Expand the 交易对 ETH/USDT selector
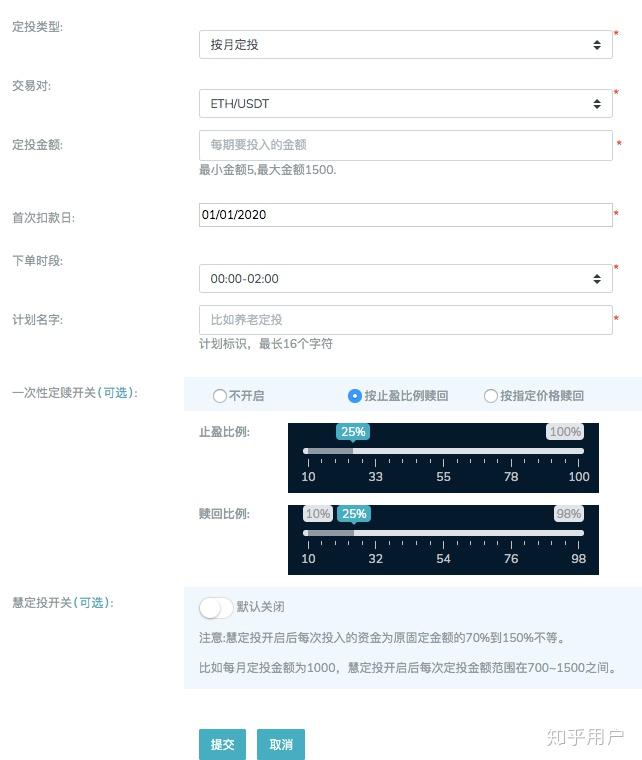 tap(406, 103)
